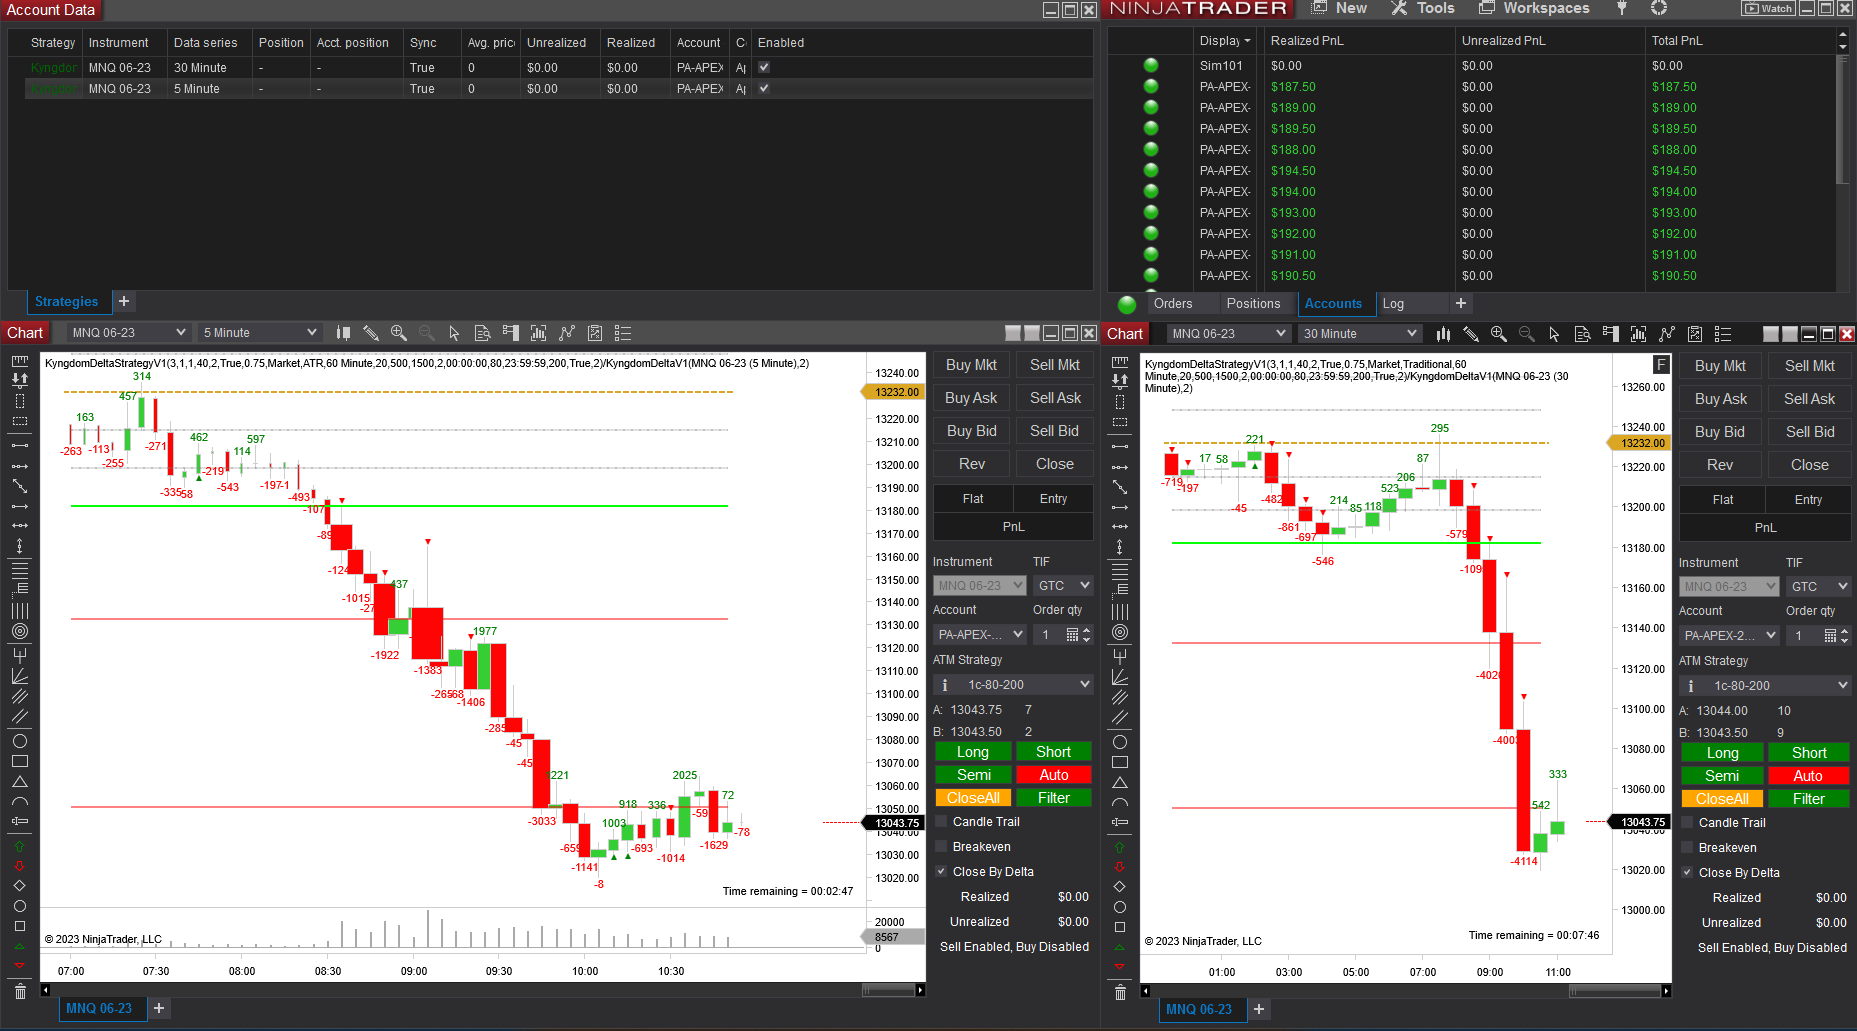Open the Strategies tab in Account Data

click(67, 302)
